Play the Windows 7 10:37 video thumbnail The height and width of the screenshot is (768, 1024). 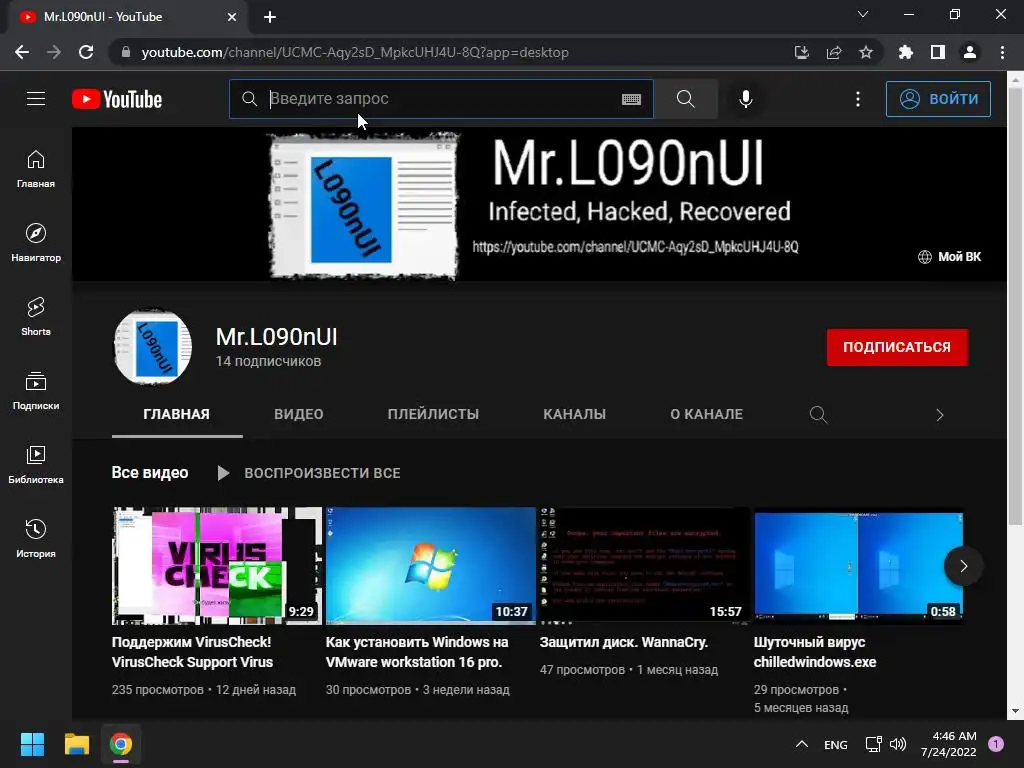(x=430, y=566)
